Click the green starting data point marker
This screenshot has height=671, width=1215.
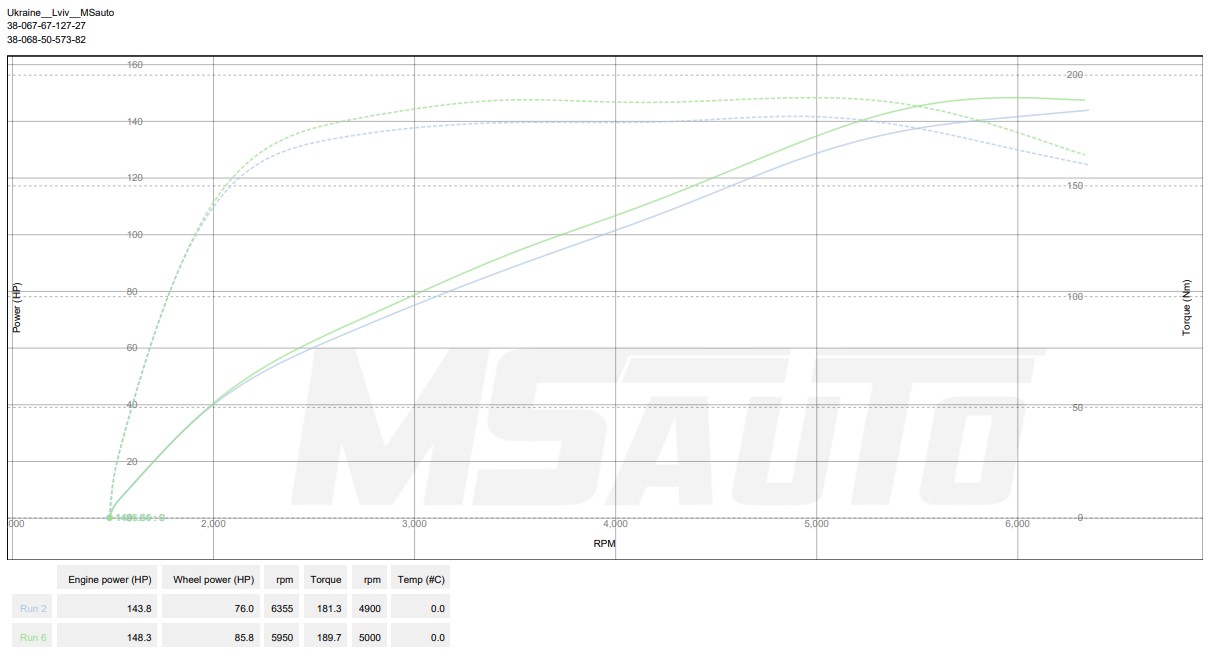[110, 517]
